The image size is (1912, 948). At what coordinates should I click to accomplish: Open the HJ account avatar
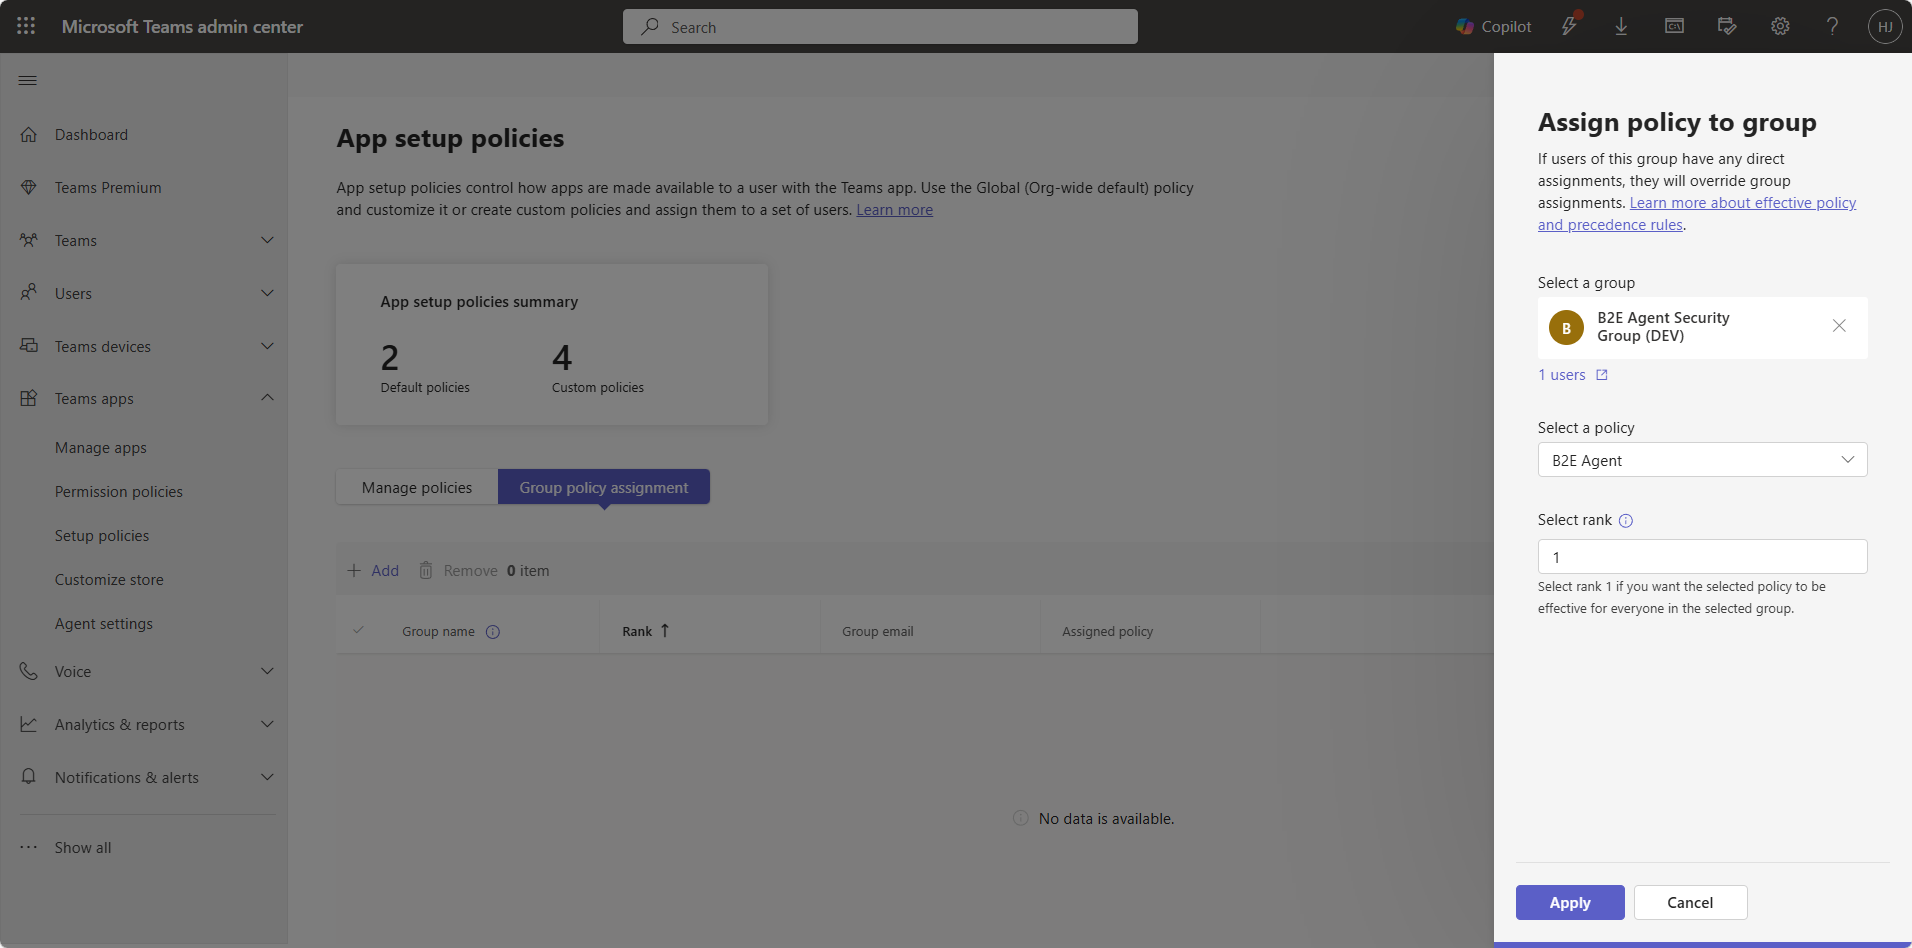point(1885,27)
